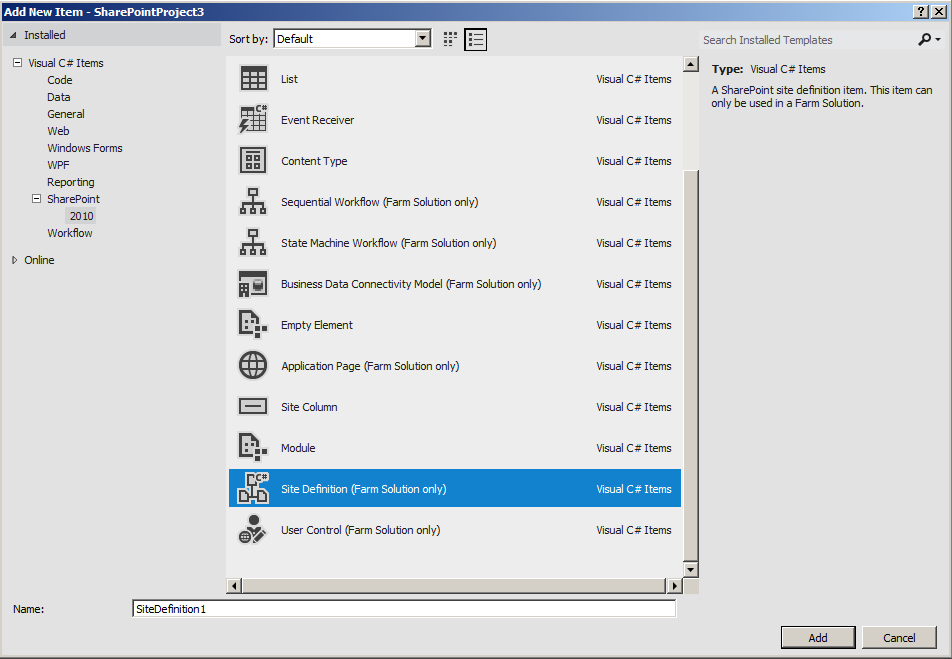Choose the Content Type template icon
Viewport: 952px width, 659px height.
[253, 161]
